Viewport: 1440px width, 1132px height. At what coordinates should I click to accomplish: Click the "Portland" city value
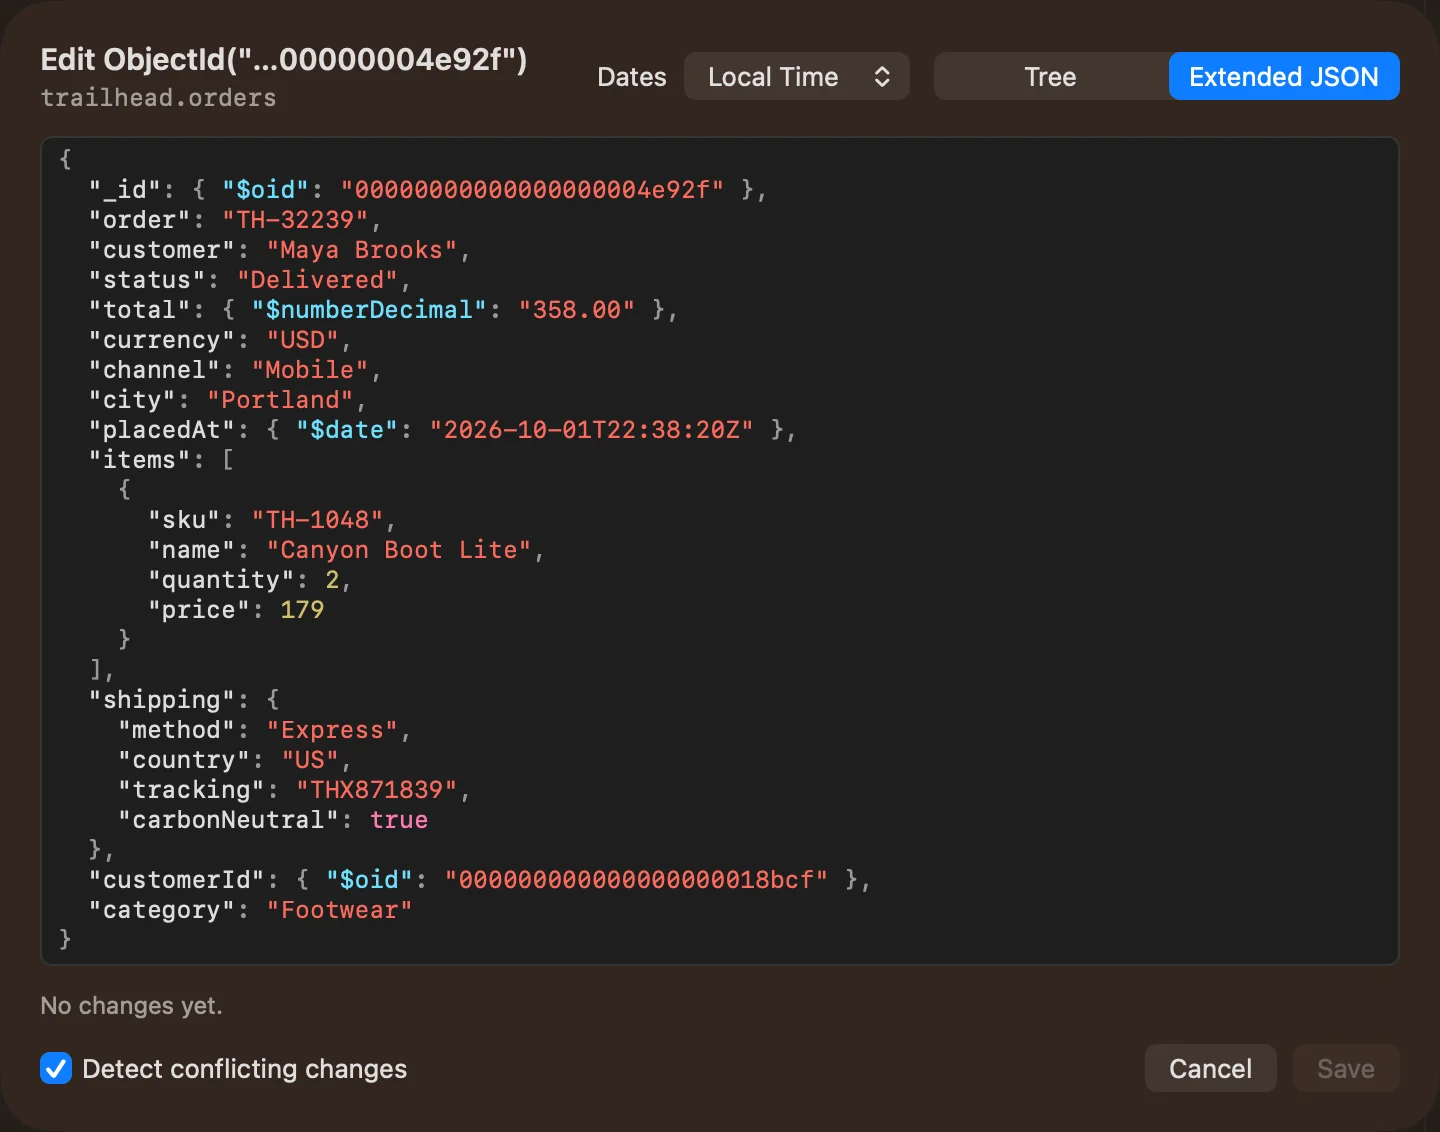point(281,400)
